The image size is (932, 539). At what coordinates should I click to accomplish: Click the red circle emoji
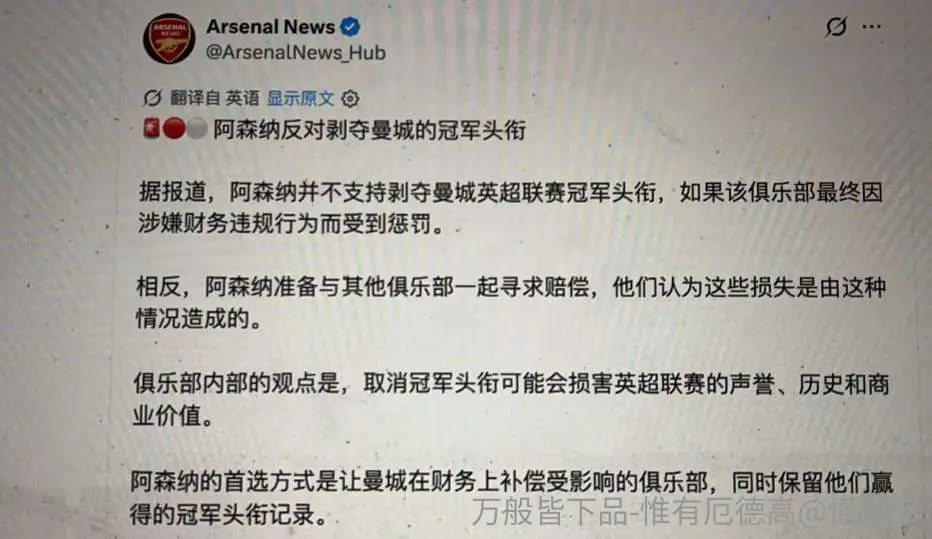pyautogui.click(x=174, y=128)
